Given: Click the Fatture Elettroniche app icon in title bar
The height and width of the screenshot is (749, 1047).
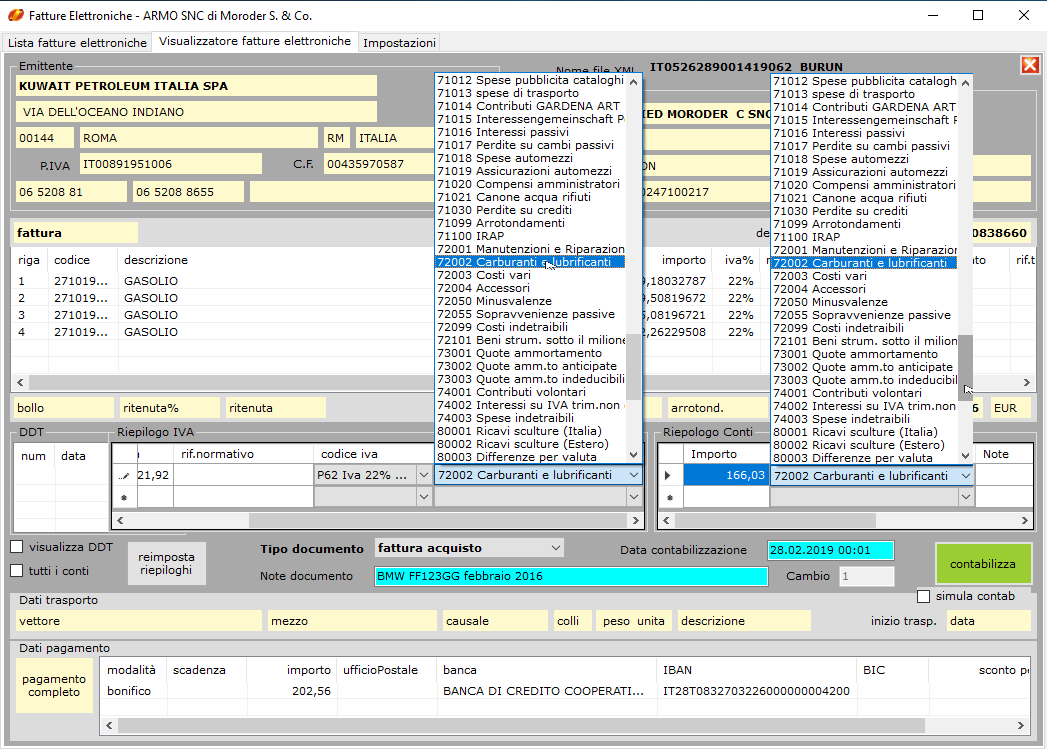Looking at the screenshot, I should point(15,16).
